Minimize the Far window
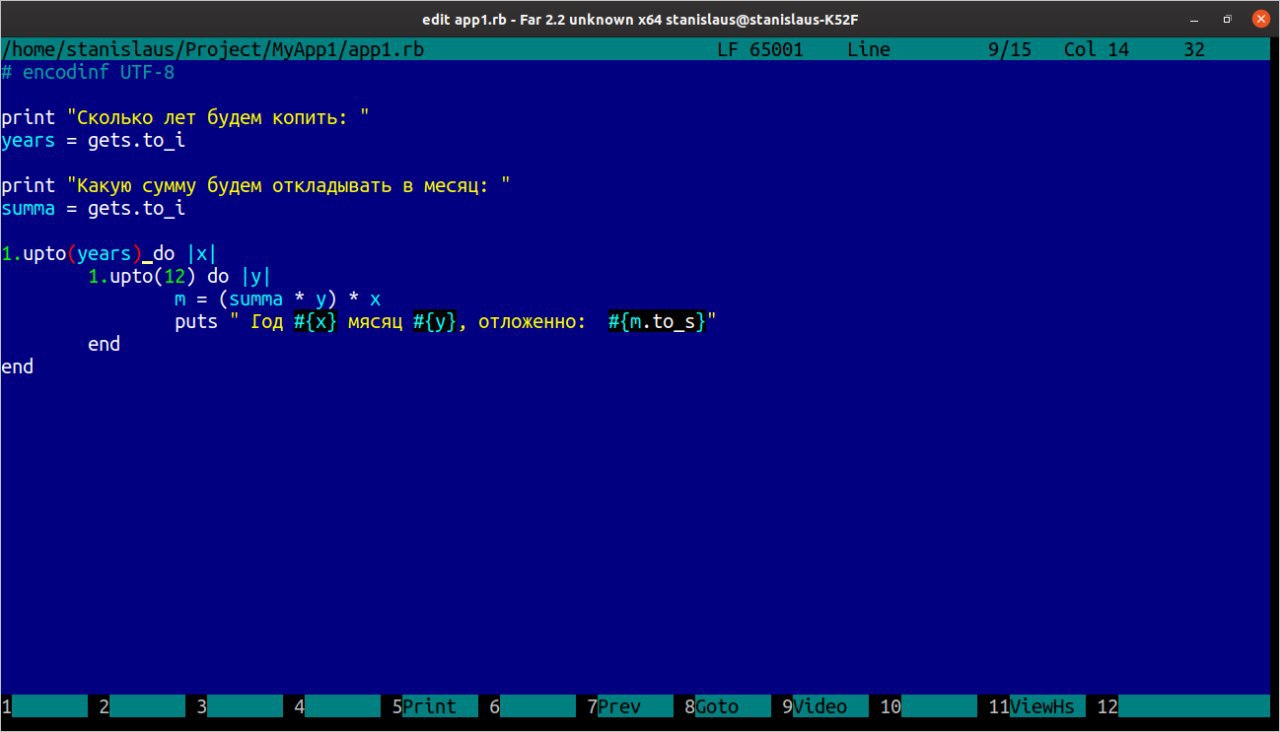Viewport: 1280px width, 732px height. [x=1194, y=19]
